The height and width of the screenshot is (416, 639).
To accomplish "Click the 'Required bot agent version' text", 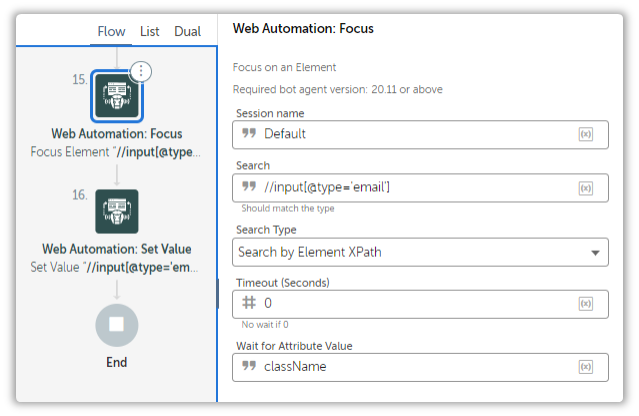I will pos(337,89).
